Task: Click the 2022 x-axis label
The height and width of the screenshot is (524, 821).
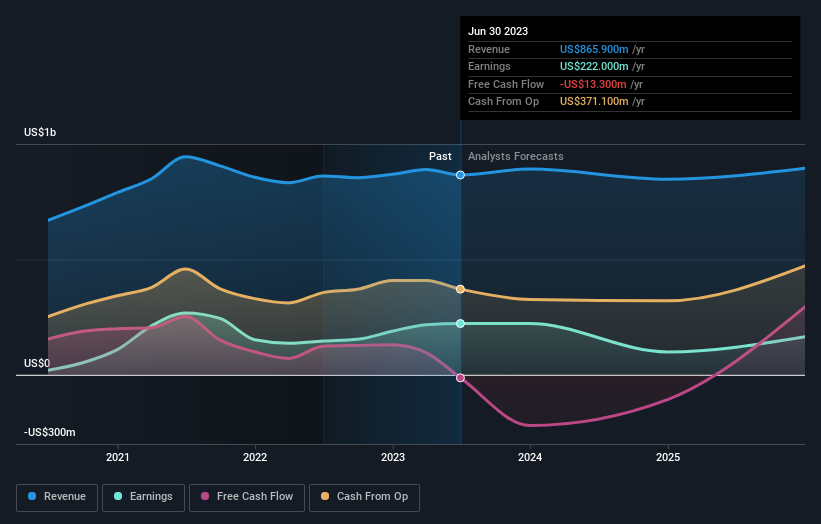Action: [255, 457]
